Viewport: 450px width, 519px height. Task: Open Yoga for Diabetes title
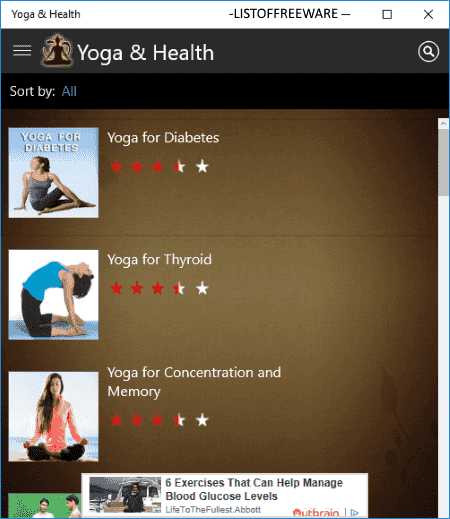click(x=163, y=138)
